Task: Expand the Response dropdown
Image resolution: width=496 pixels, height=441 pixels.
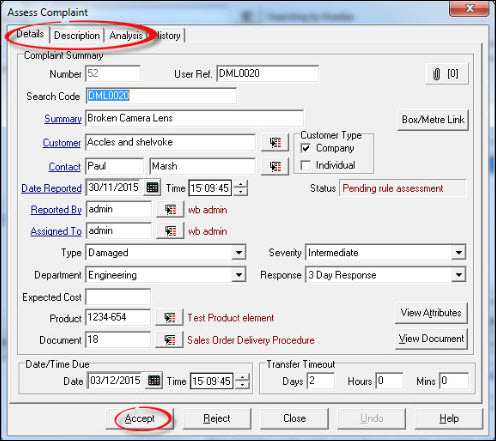Action: pyautogui.click(x=459, y=275)
